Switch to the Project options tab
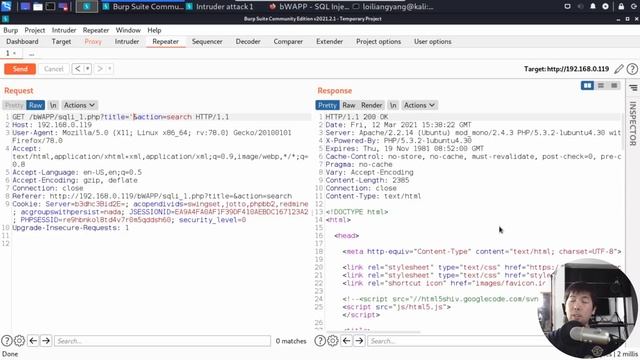 point(378,42)
